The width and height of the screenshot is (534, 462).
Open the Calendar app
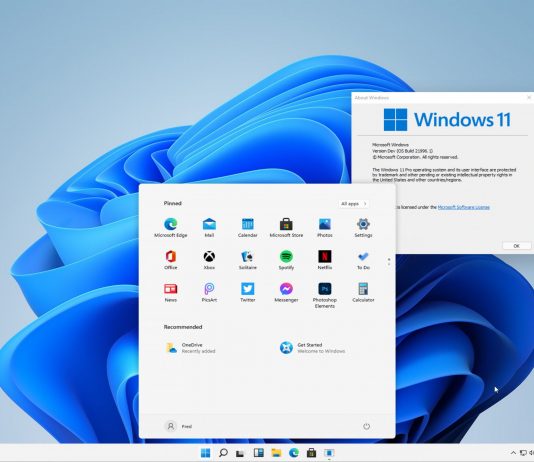(248, 227)
